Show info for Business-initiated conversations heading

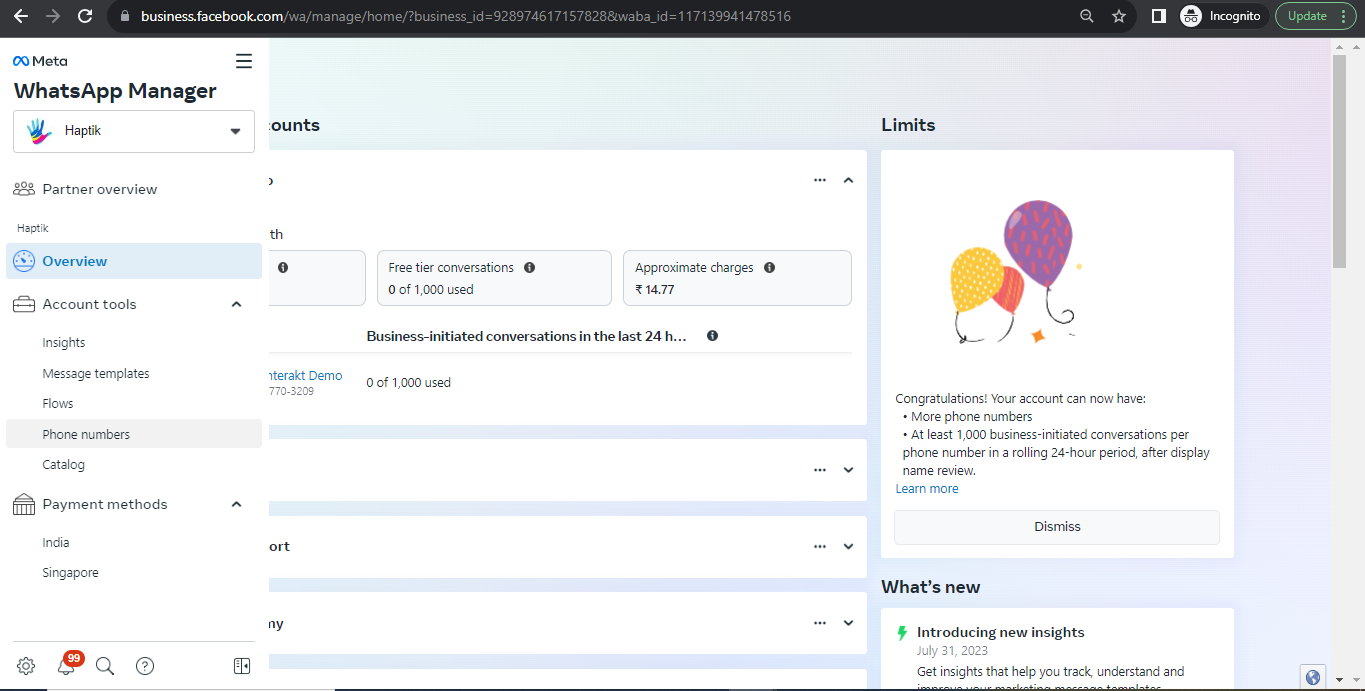(x=712, y=336)
